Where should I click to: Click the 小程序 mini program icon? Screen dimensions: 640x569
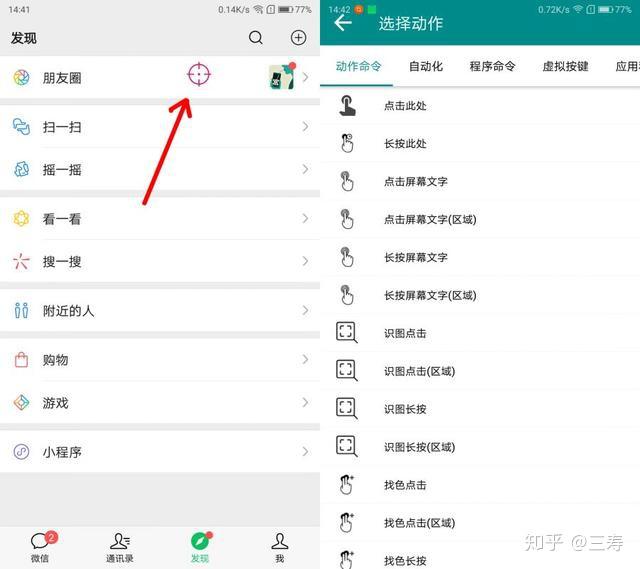coord(21,452)
